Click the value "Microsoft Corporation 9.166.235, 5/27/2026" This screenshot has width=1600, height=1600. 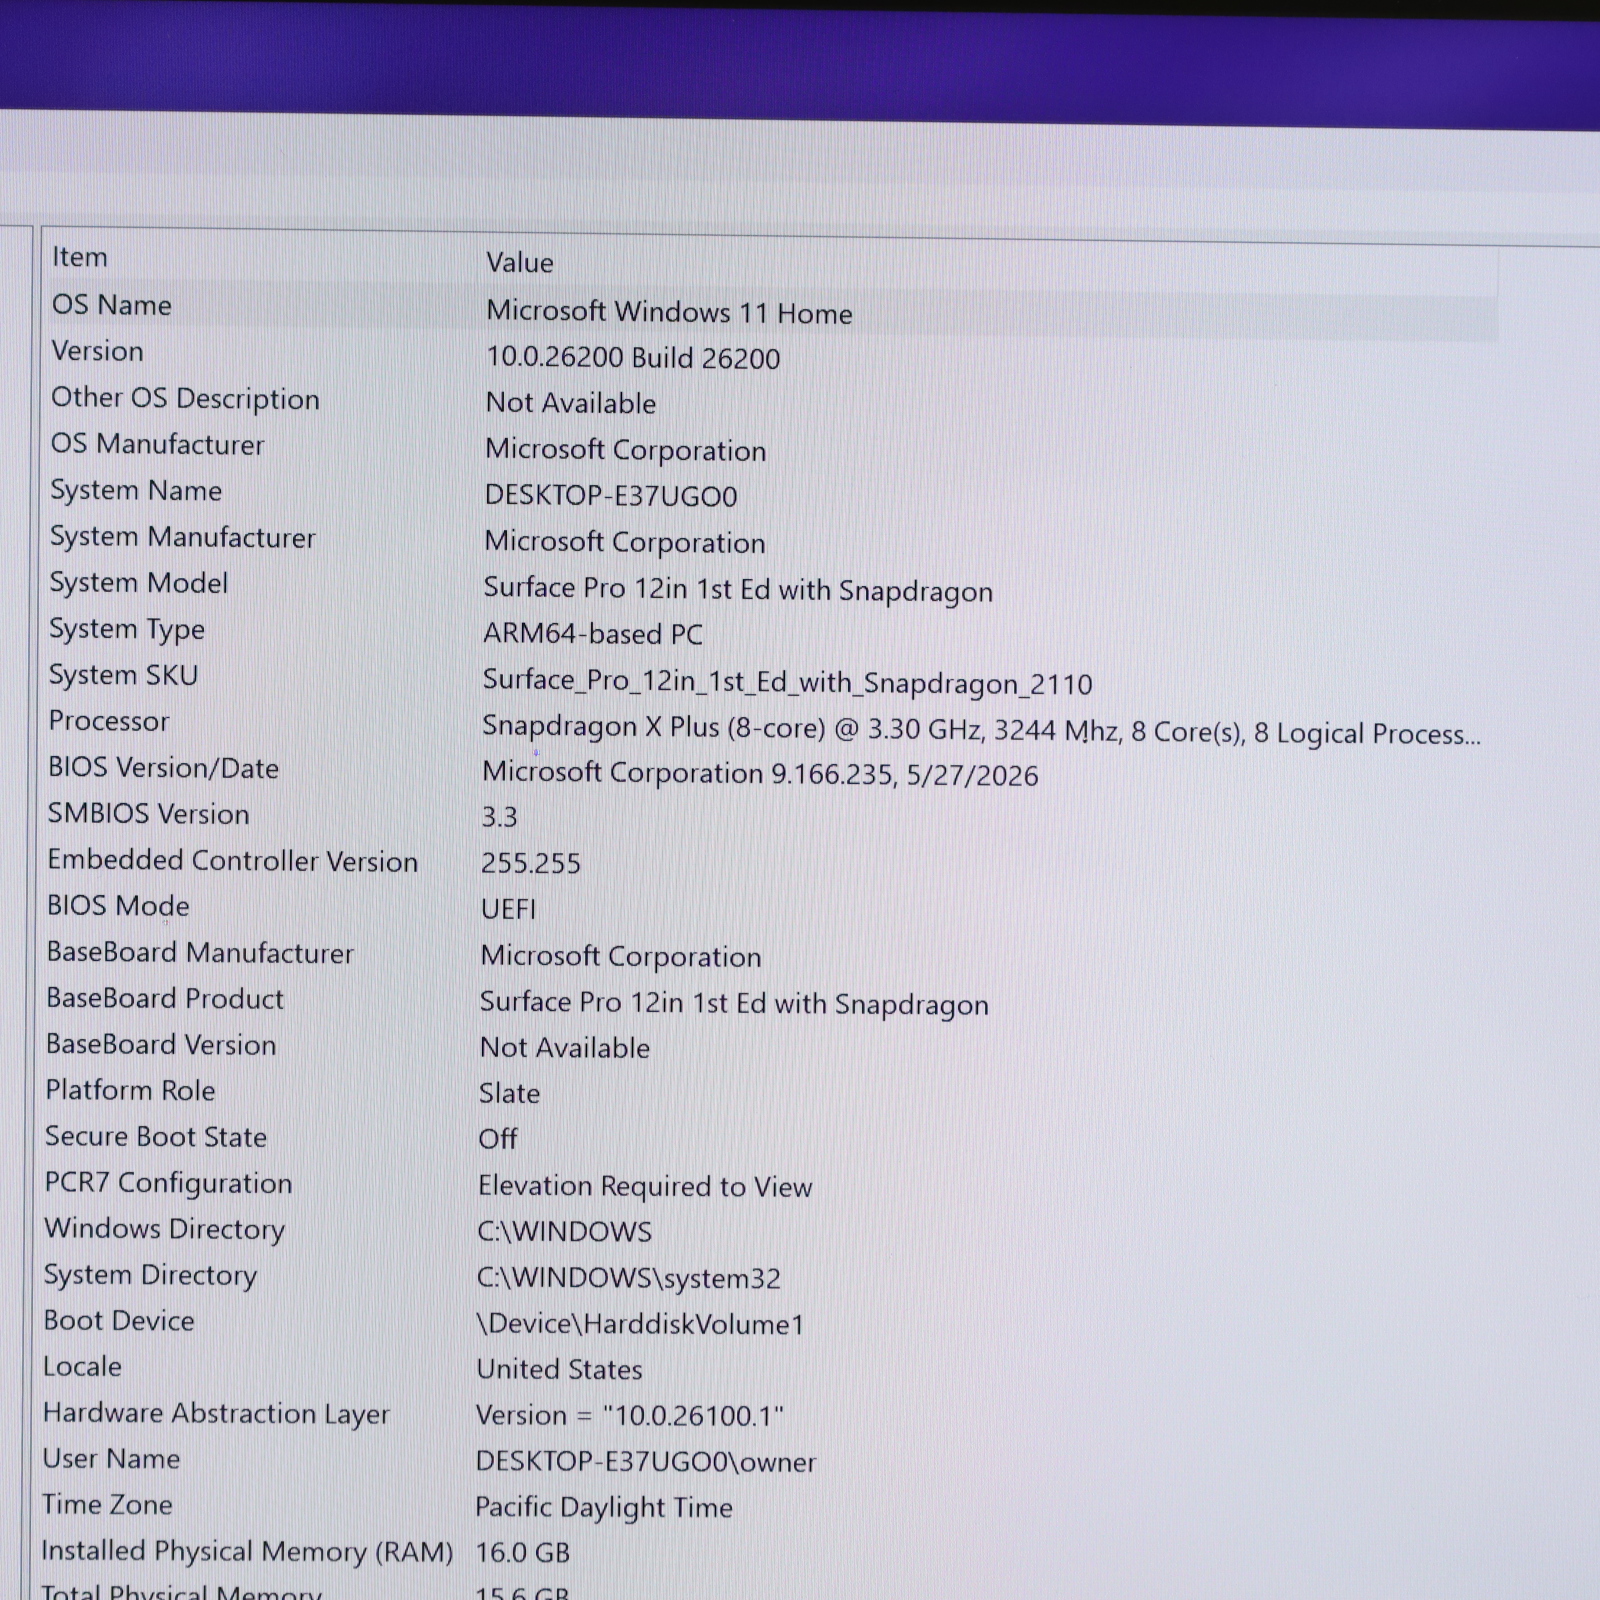coord(760,774)
